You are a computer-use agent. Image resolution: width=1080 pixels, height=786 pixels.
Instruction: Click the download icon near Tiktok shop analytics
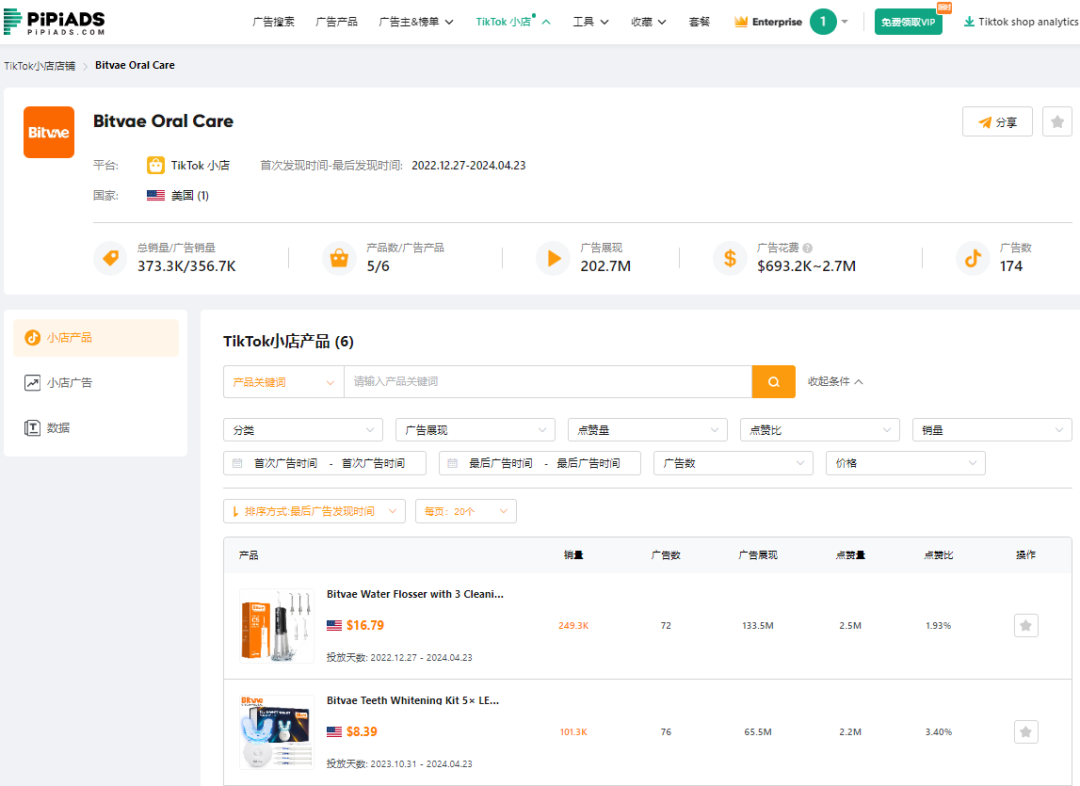pyautogui.click(x=969, y=22)
